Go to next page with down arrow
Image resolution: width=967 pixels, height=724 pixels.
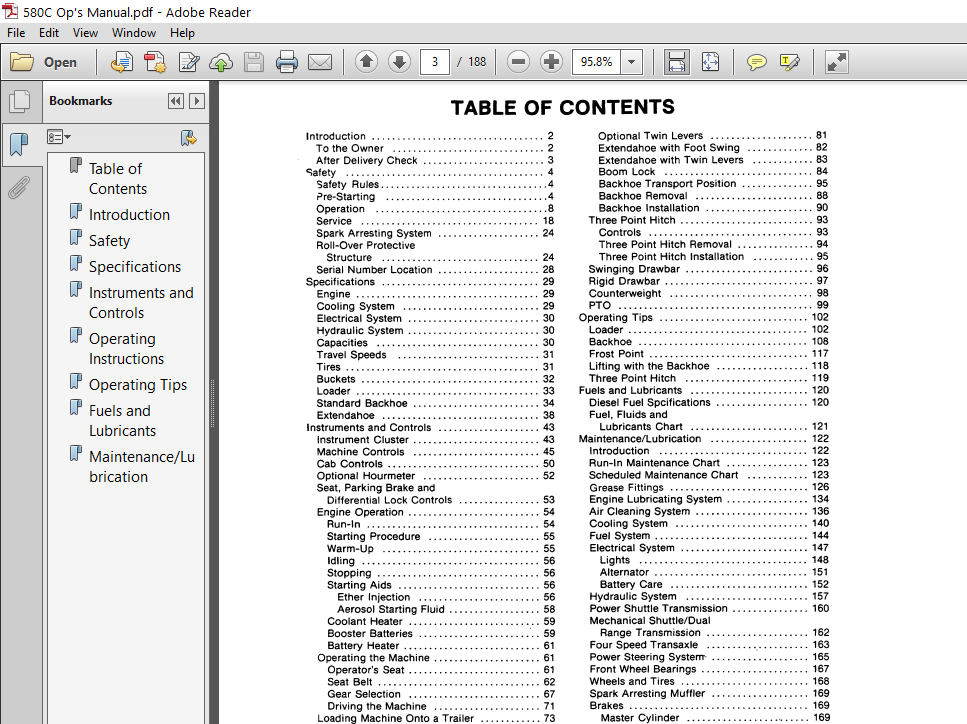[x=400, y=62]
